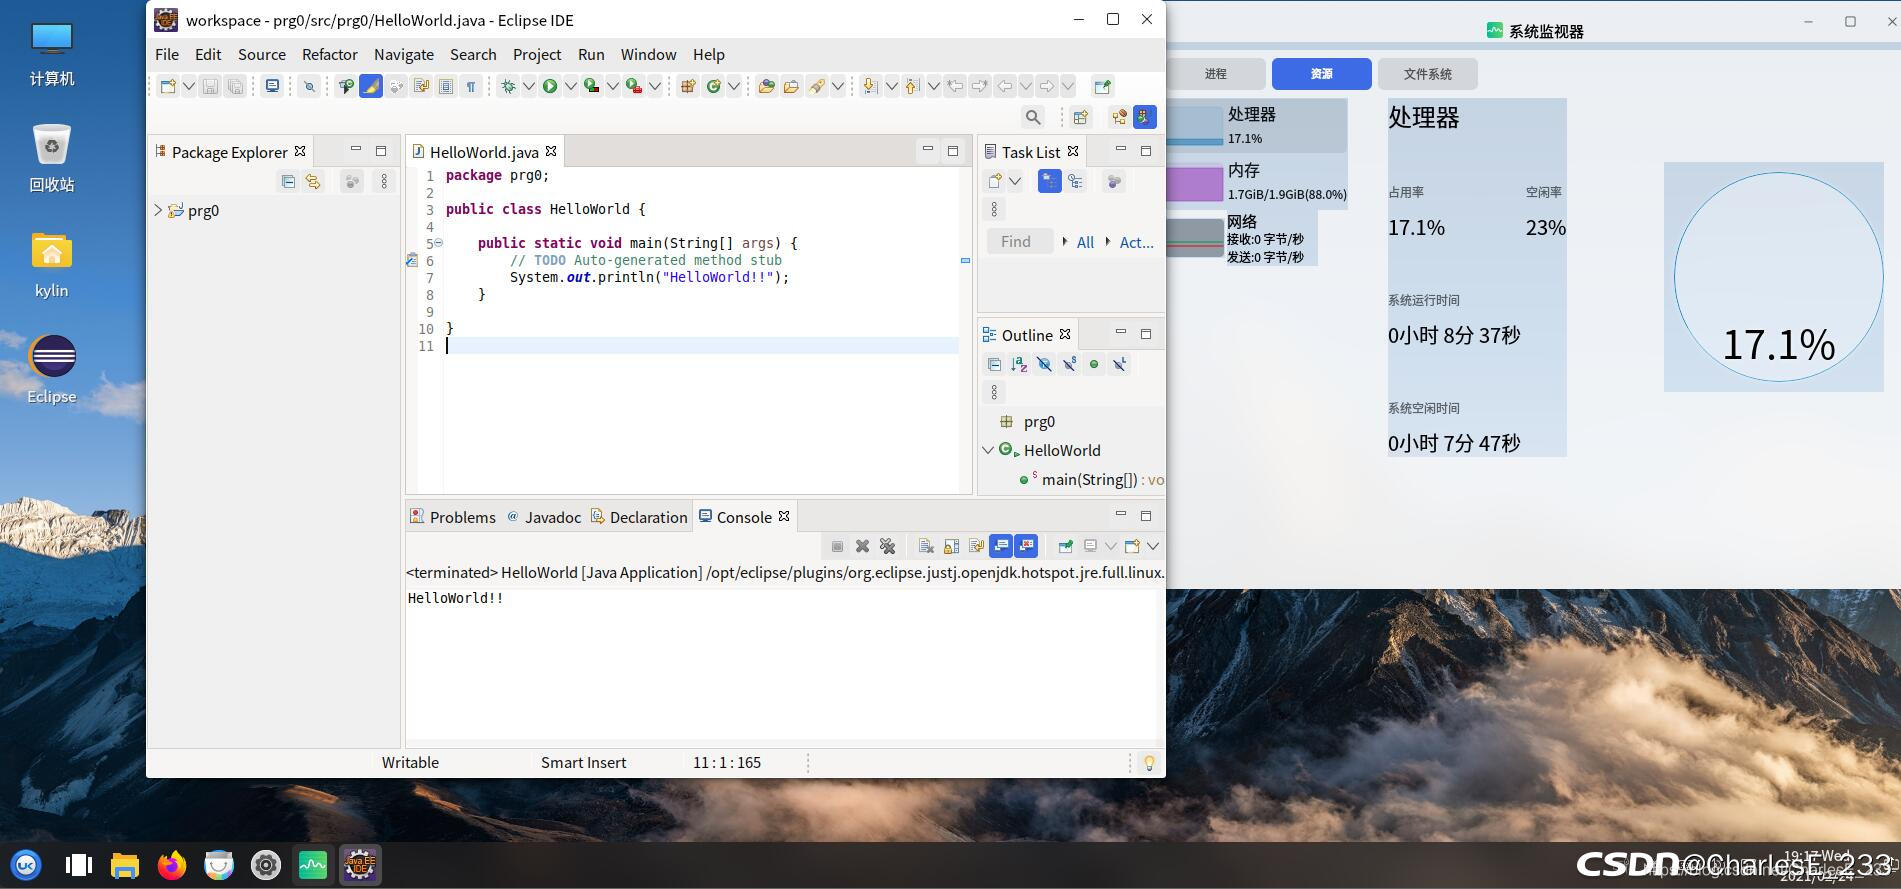Open the Package Explorer View Menu dots
This screenshot has height=889, width=1901.
pos(384,181)
